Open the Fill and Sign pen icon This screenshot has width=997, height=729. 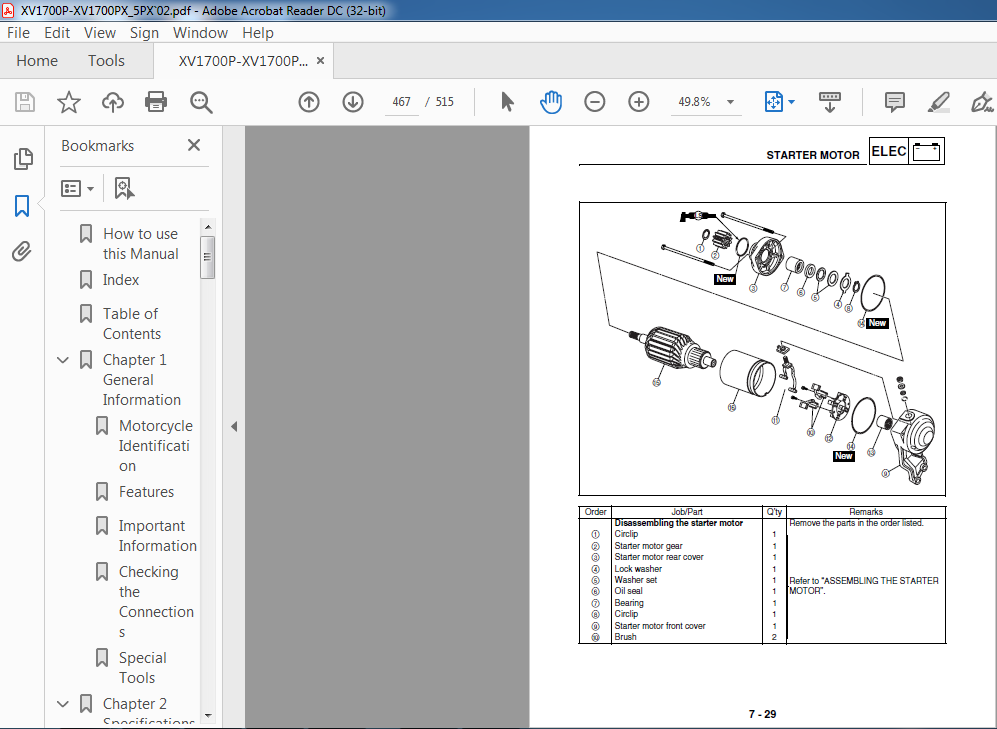click(982, 102)
